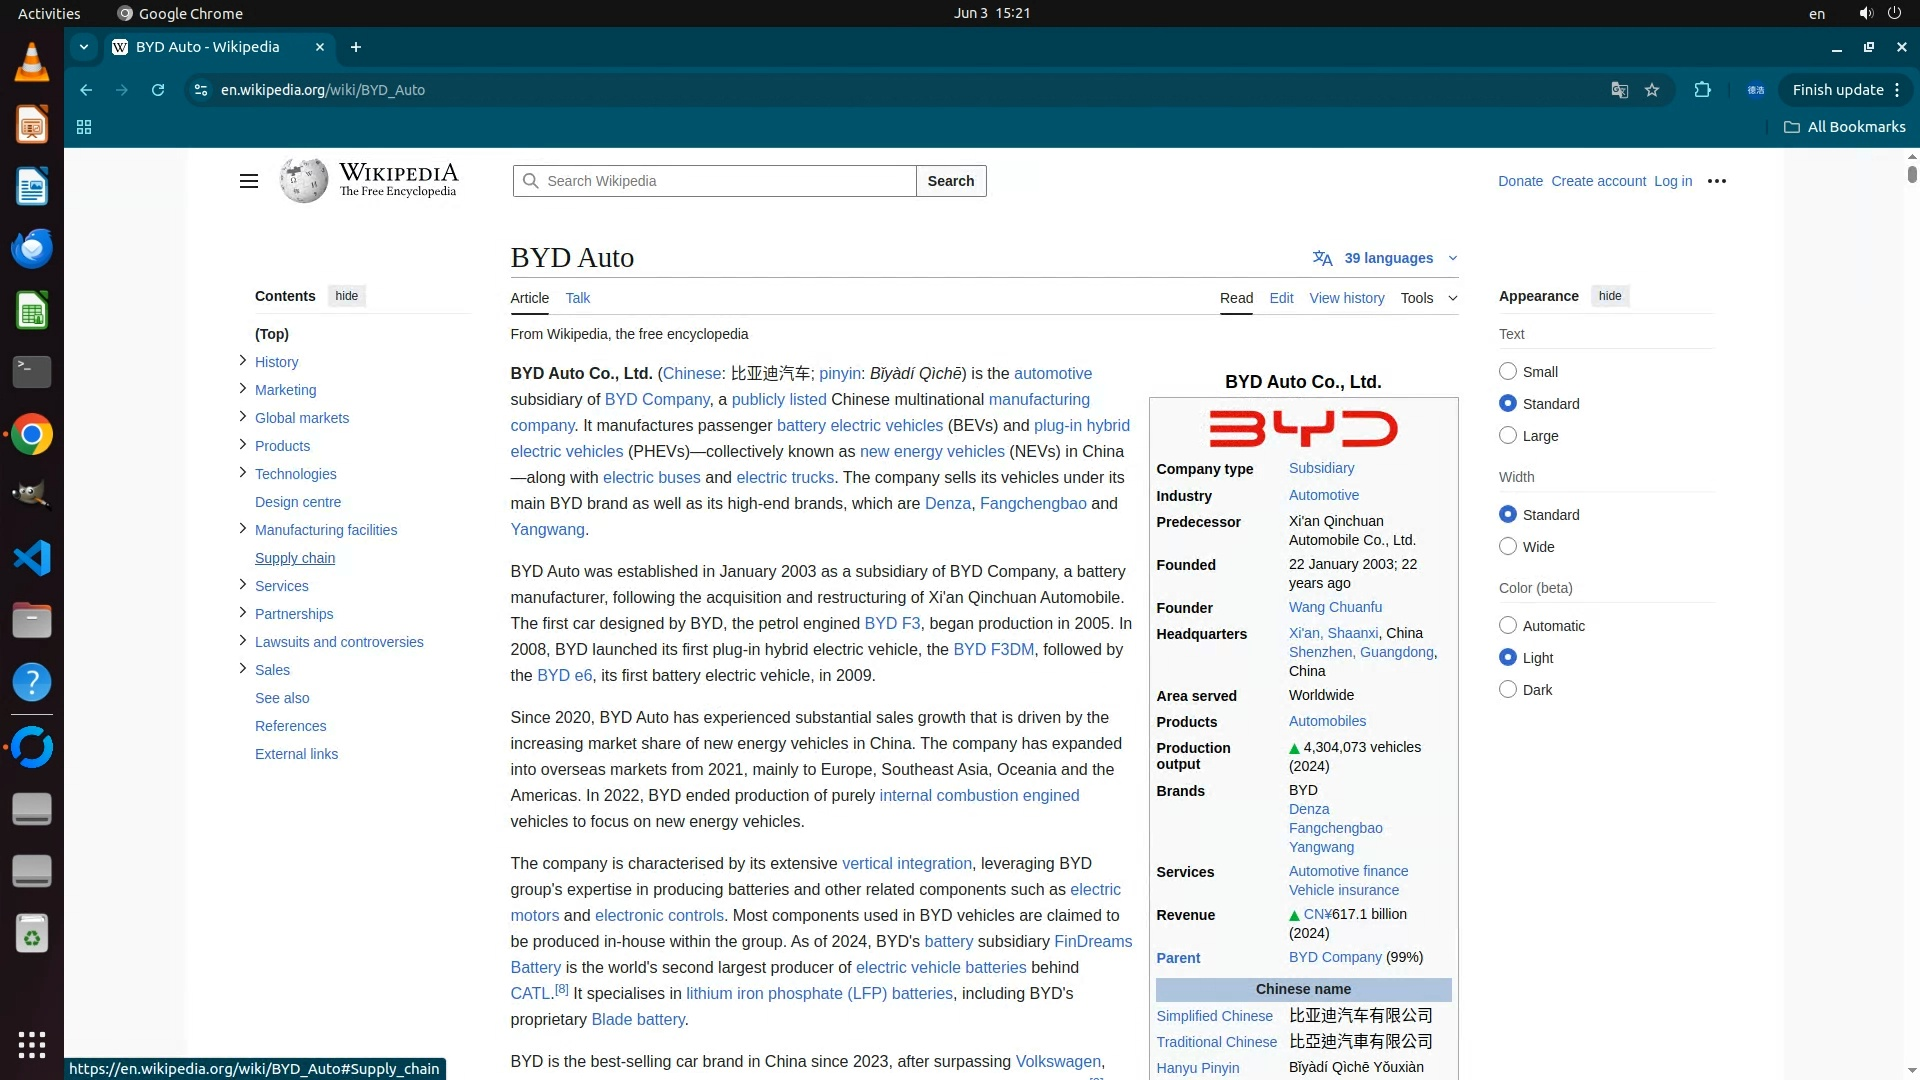Open the 39 languages dropdown

[x=1387, y=258]
